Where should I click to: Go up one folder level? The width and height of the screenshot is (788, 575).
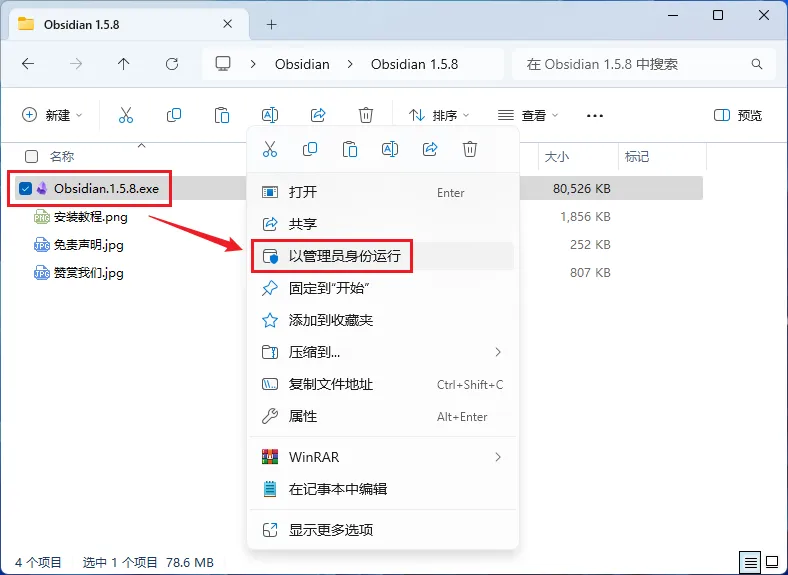(124, 64)
